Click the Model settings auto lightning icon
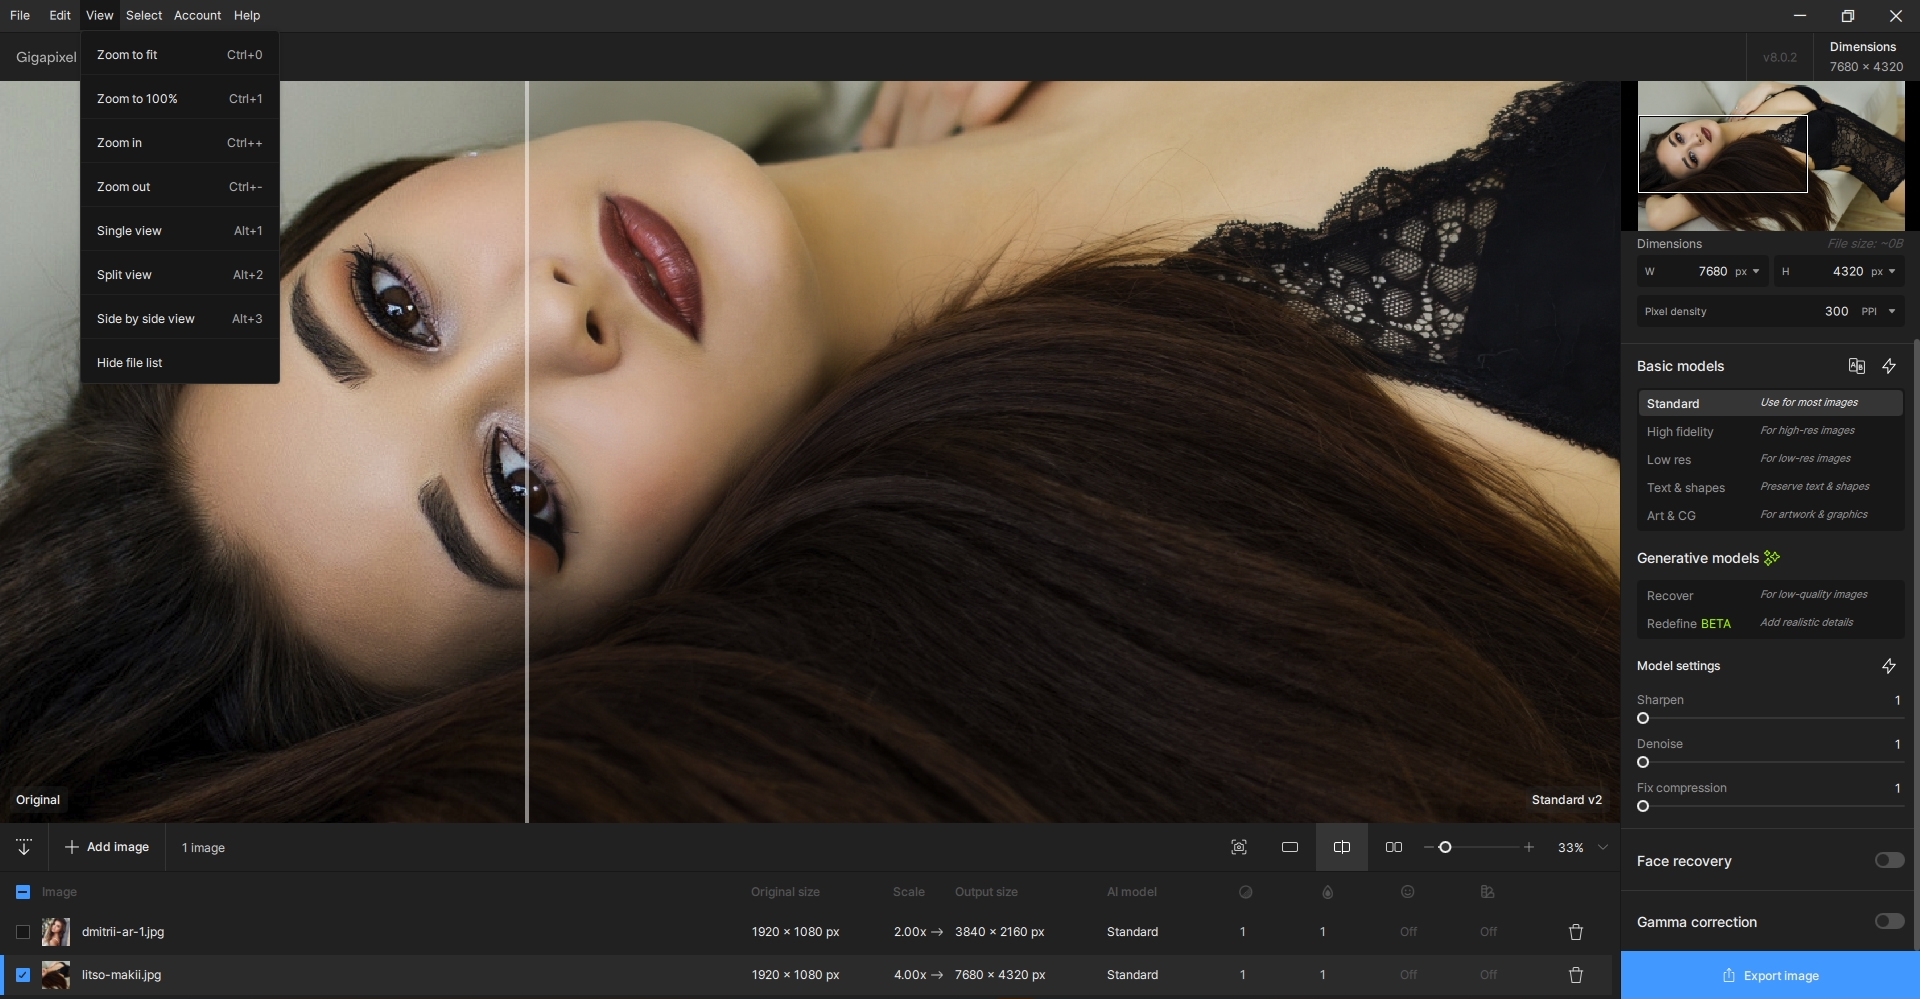This screenshot has width=1920, height=999. pos(1889,666)
